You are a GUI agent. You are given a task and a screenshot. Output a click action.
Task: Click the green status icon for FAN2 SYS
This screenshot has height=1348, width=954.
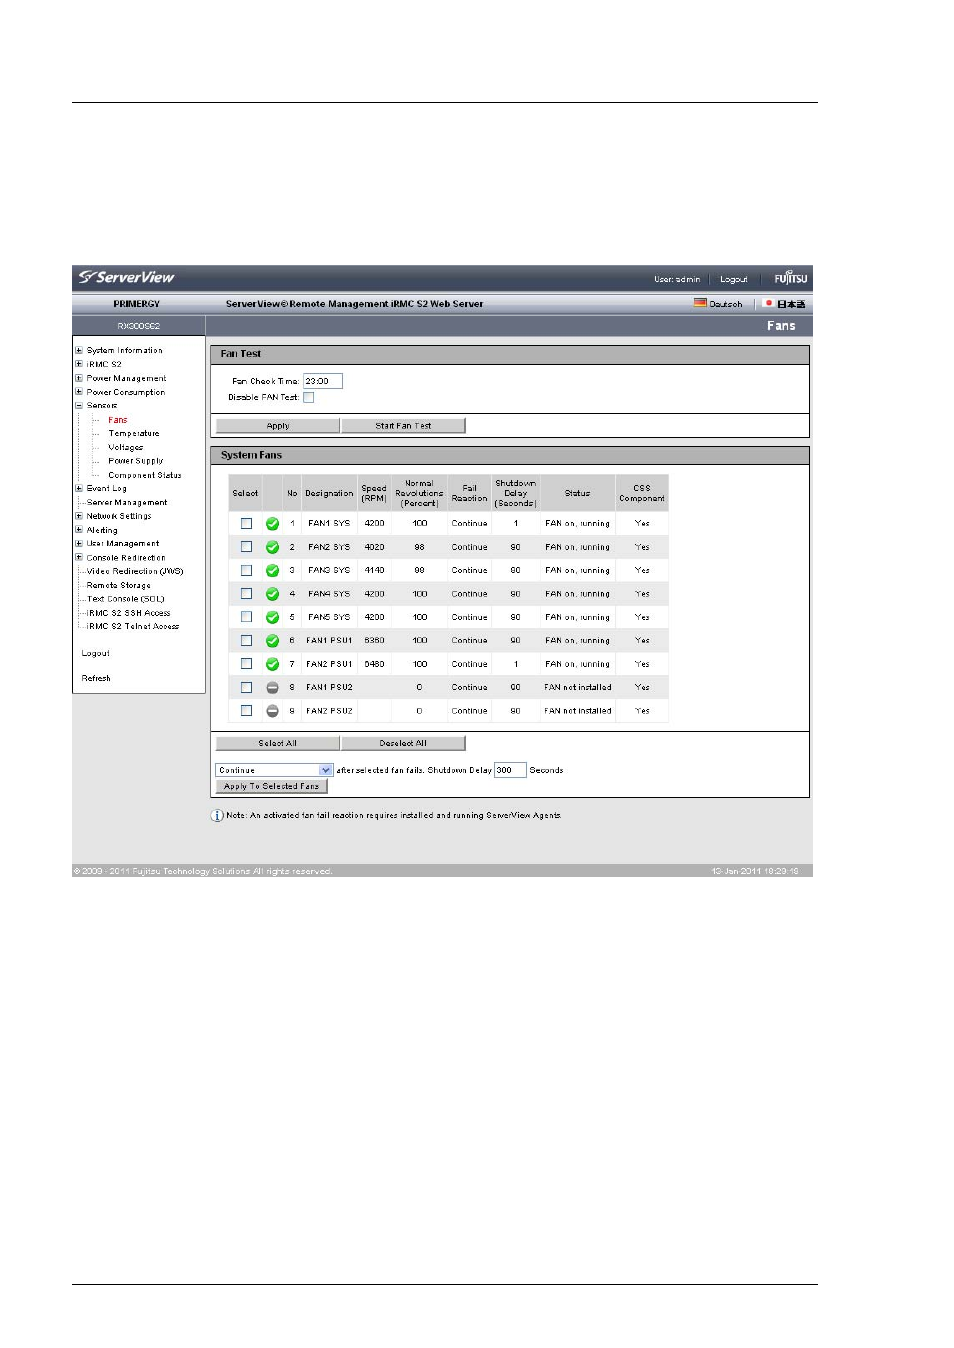pos(272,547)
